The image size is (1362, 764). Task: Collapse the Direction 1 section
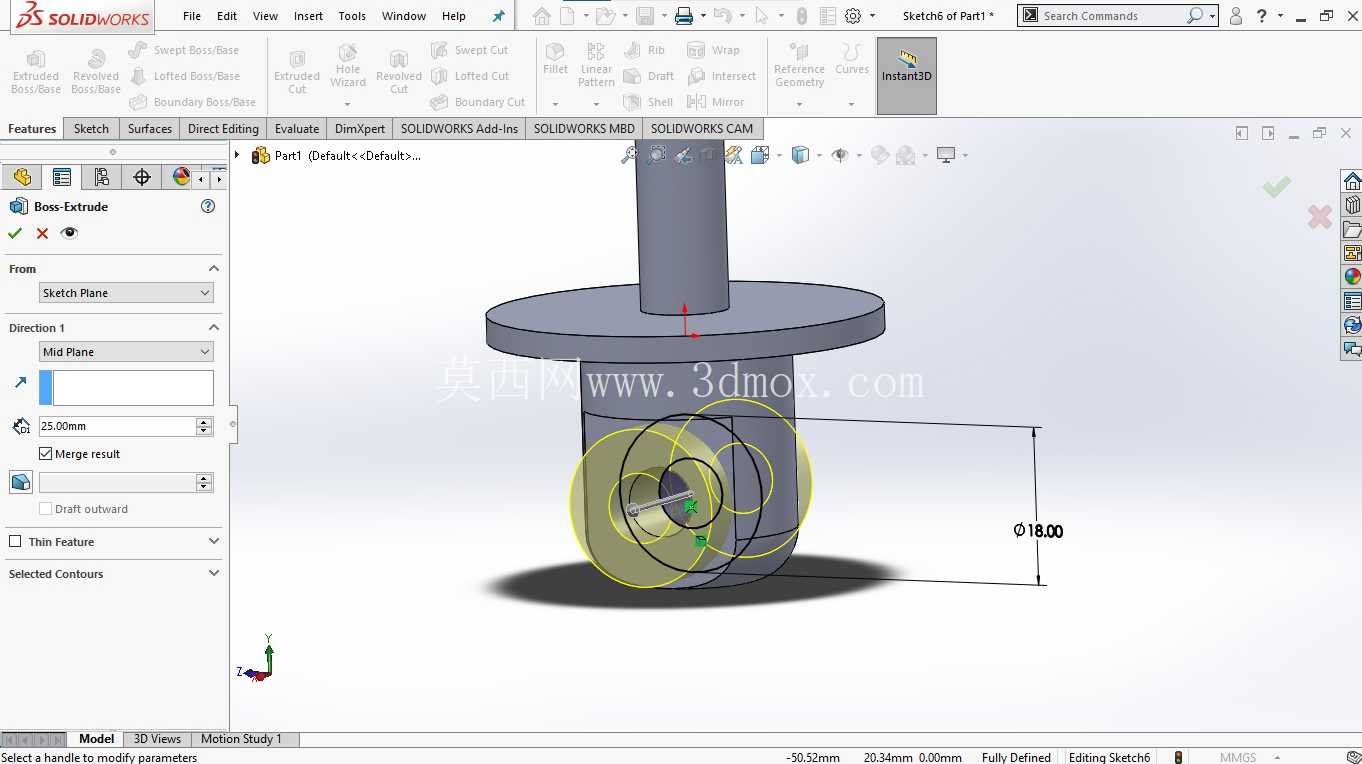click(213, 328)
